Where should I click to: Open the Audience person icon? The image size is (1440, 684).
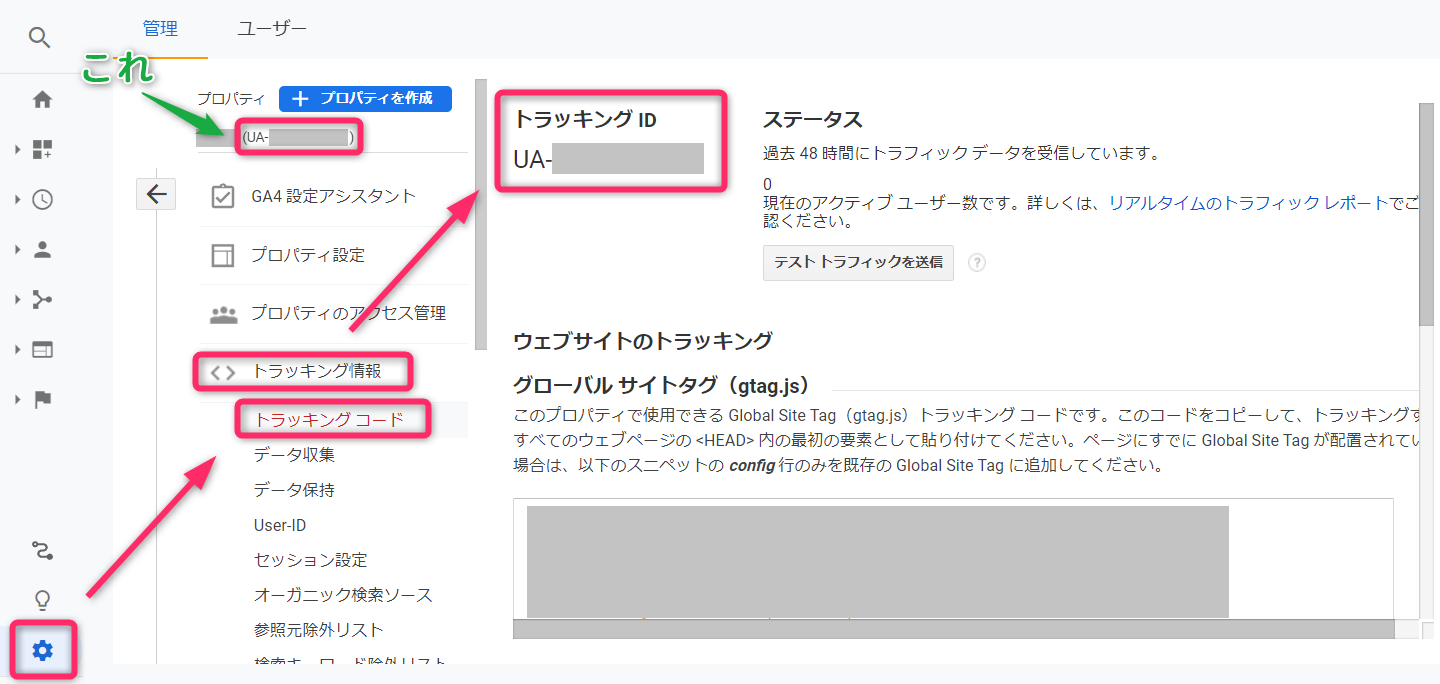click(x=42, y=250)
